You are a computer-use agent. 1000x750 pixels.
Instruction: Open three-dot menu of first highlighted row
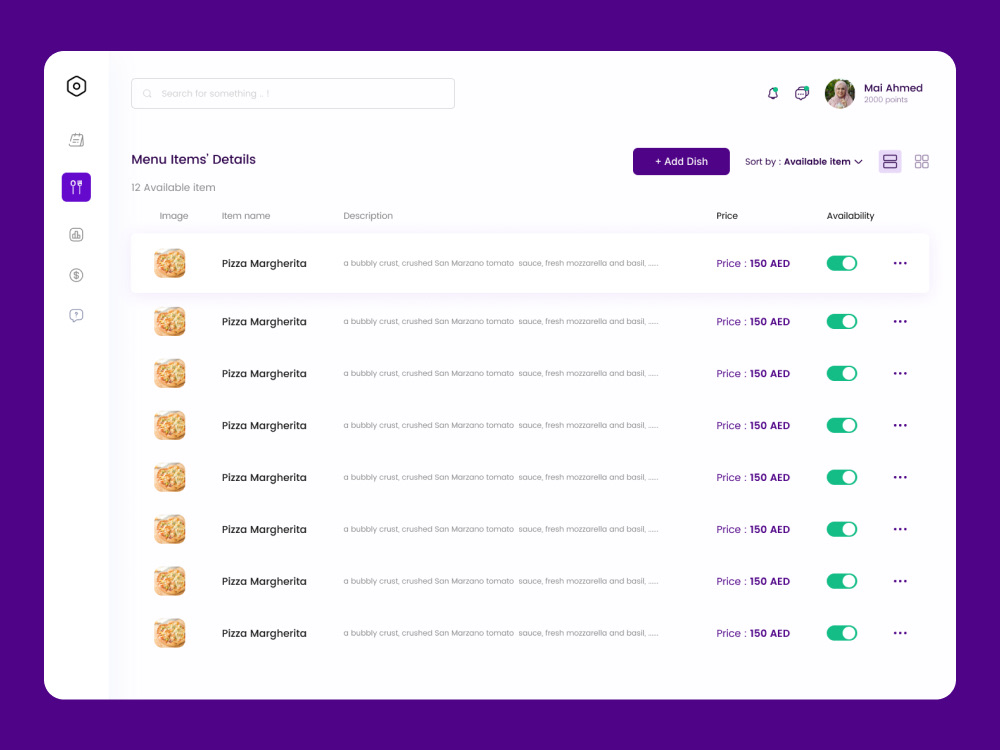pos(900,263)
